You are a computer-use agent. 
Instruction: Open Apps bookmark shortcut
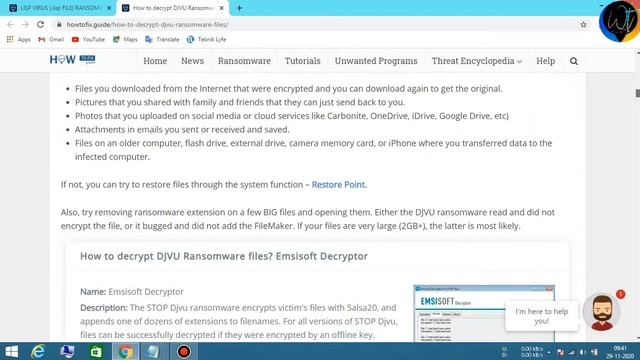[18, 39]
